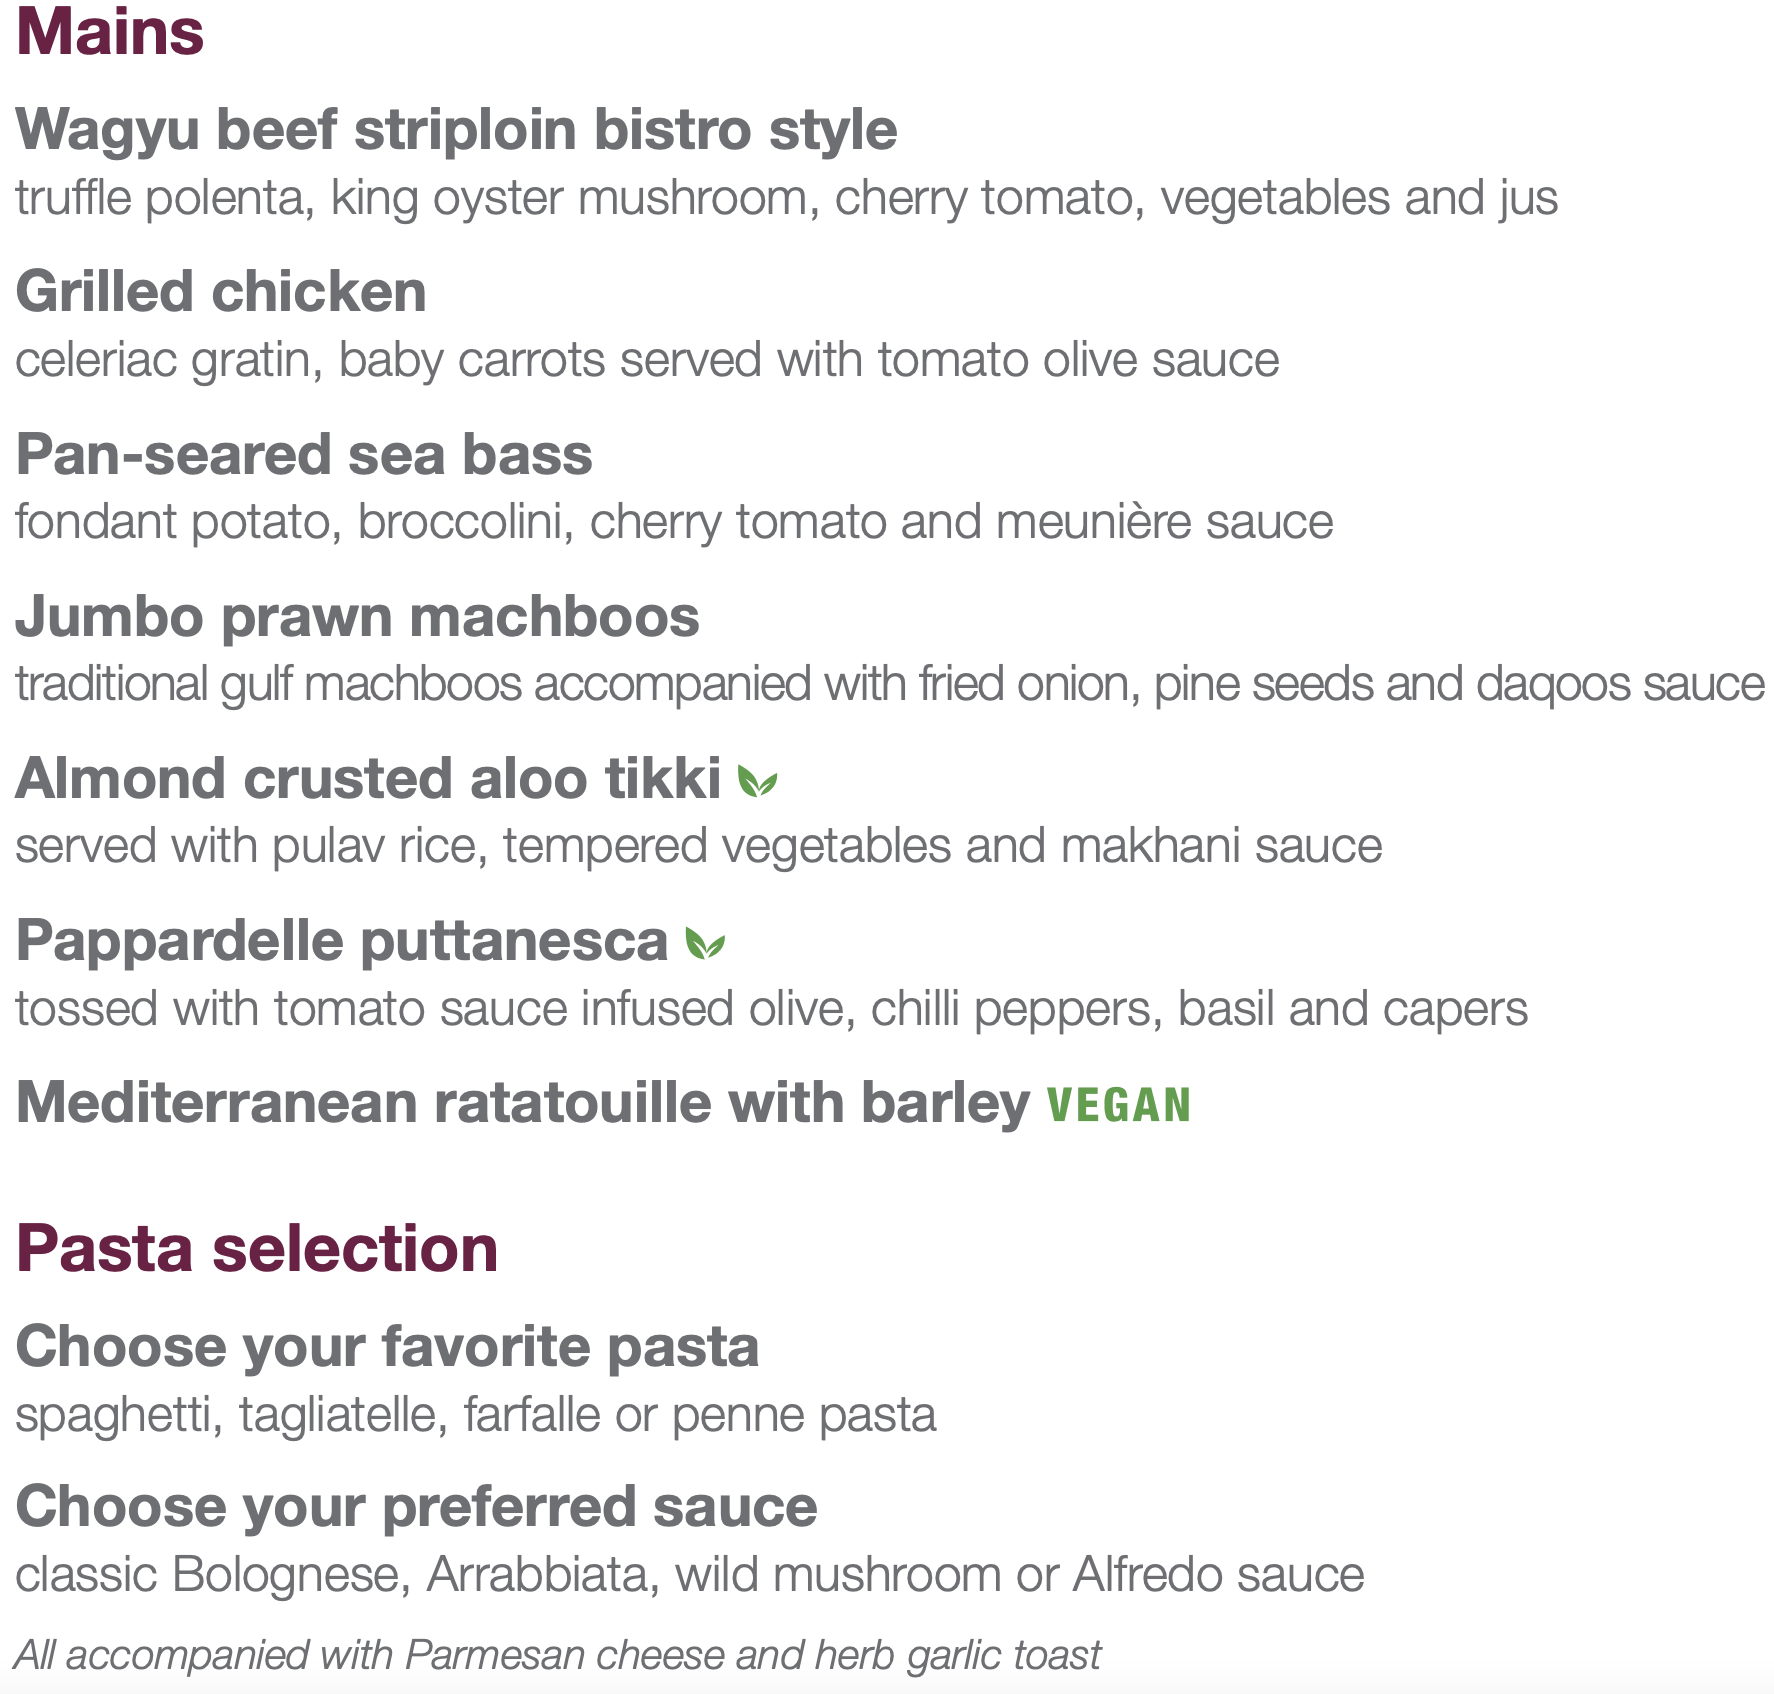Select Almond crusted aloo tikki title

pyautogui.click(x=368, y=779)
